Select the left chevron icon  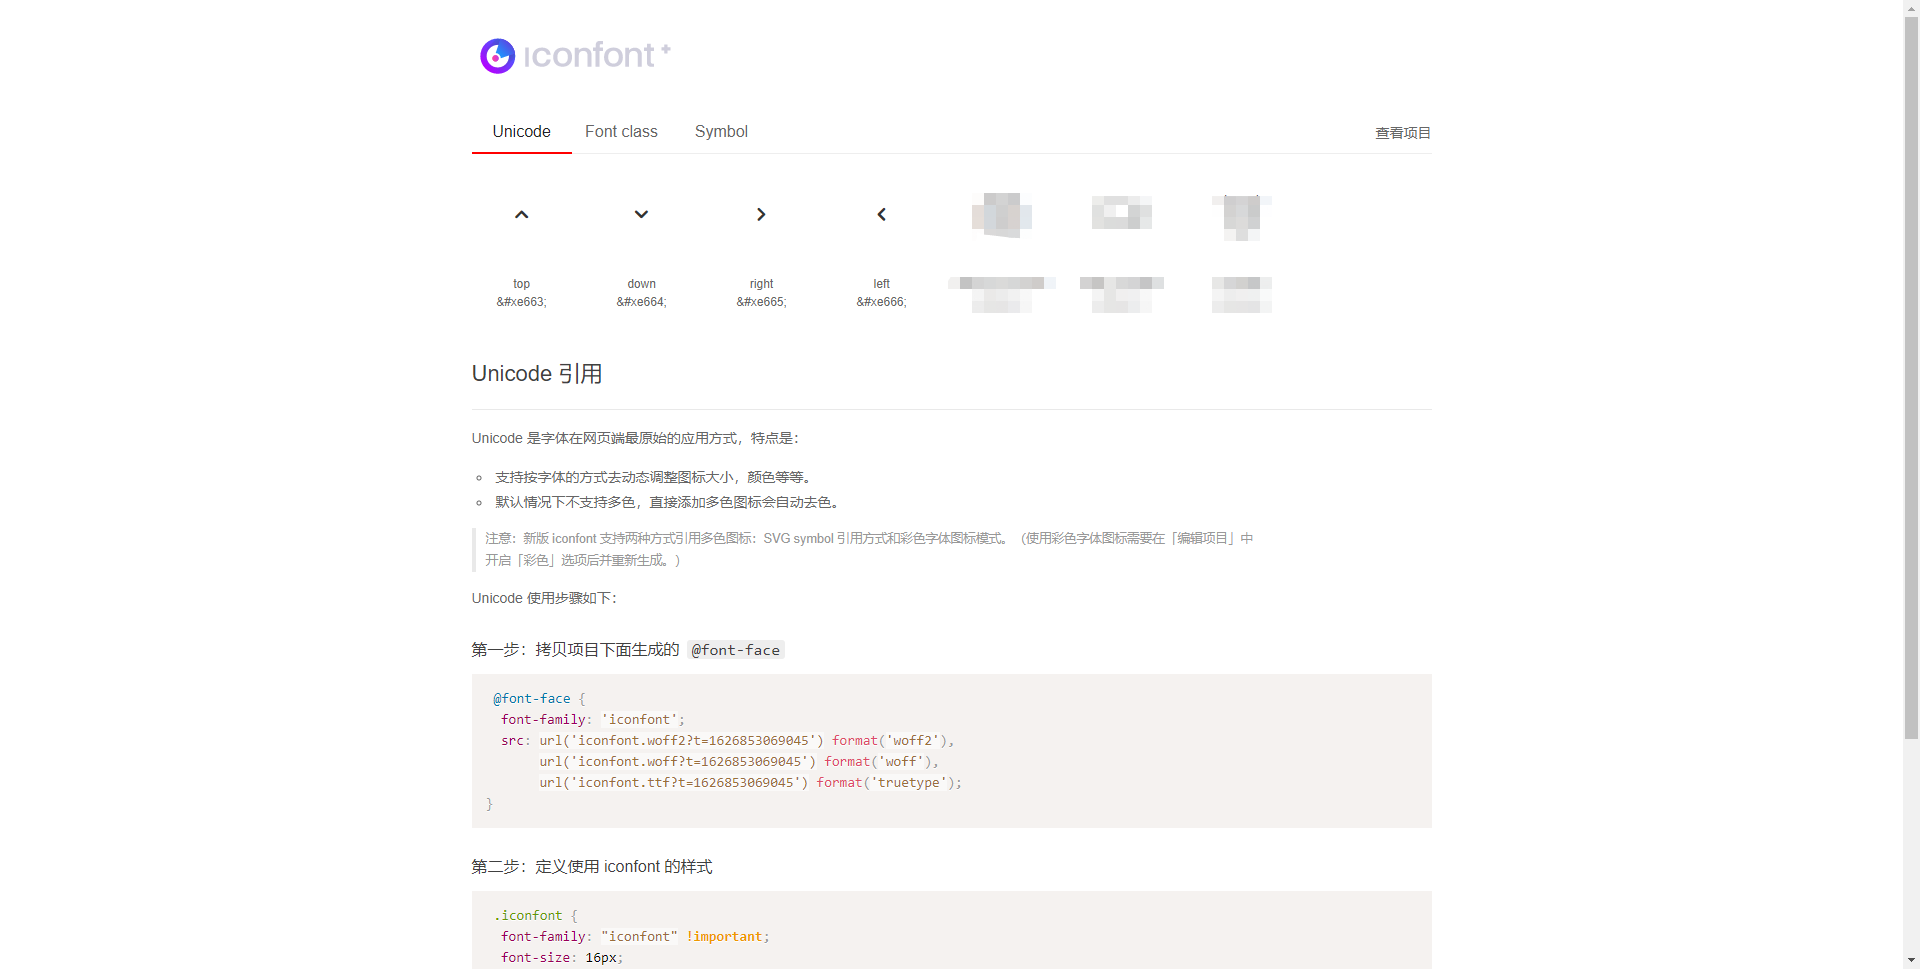click(881, 214)
